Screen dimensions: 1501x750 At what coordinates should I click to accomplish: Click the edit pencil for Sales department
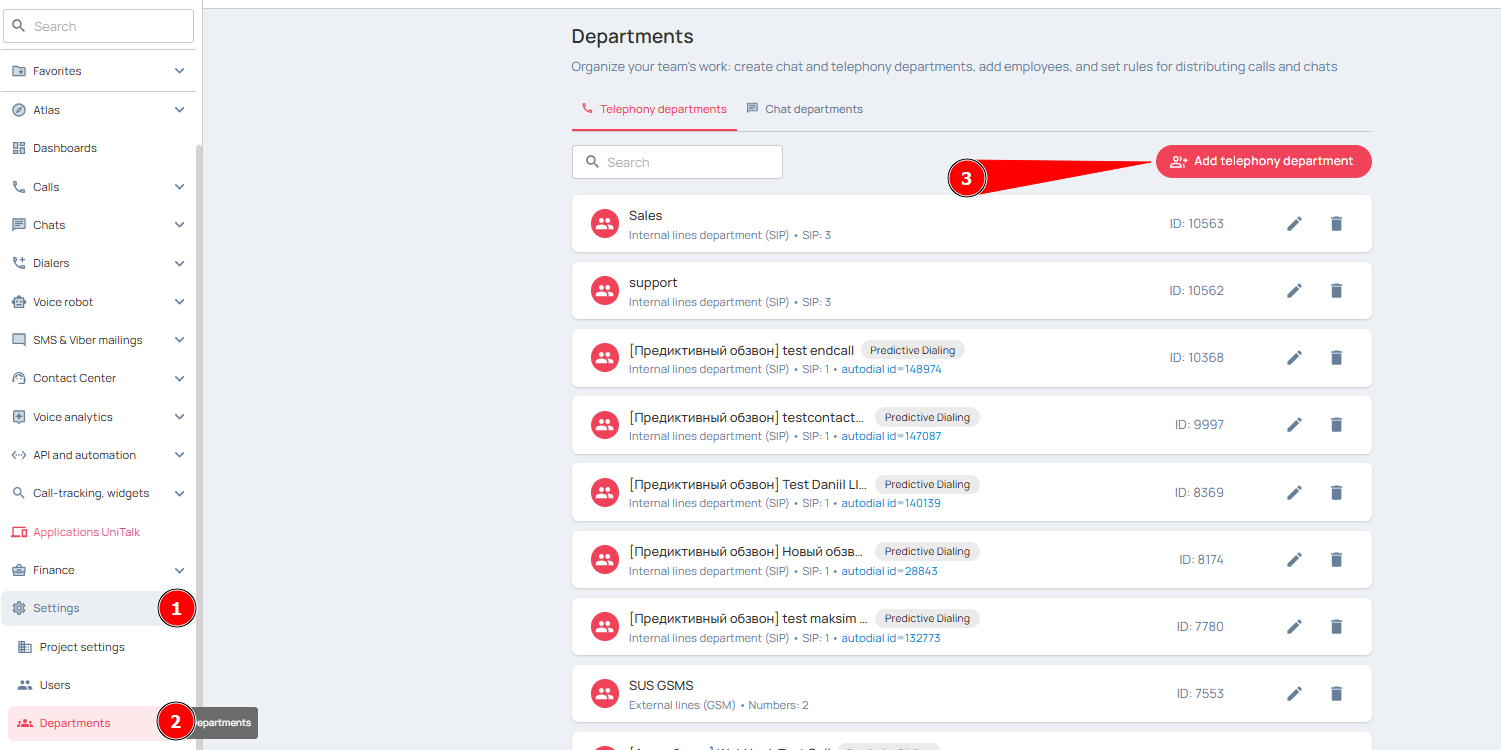1294,224
